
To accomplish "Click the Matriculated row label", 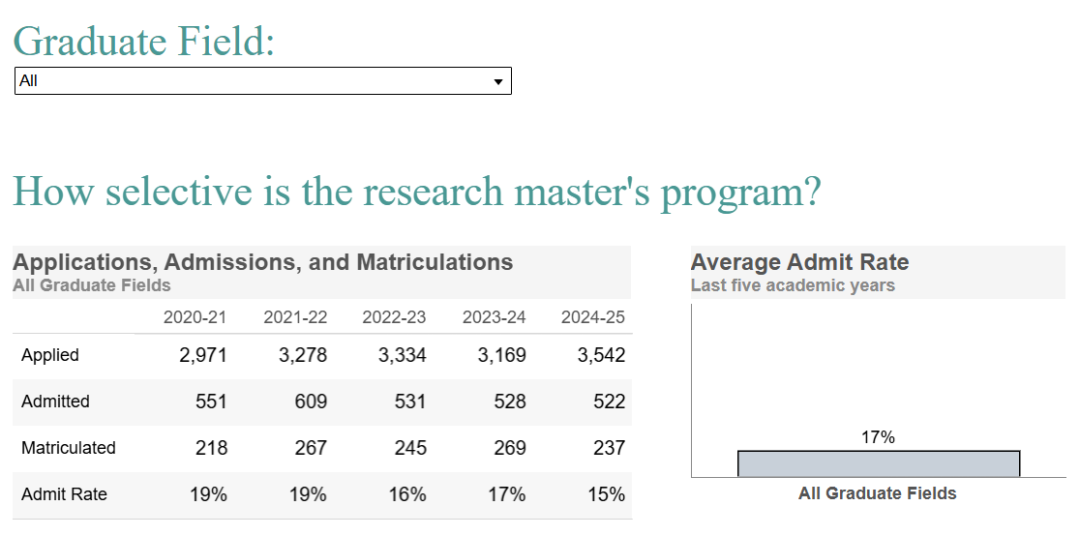I will pos(68,448).
